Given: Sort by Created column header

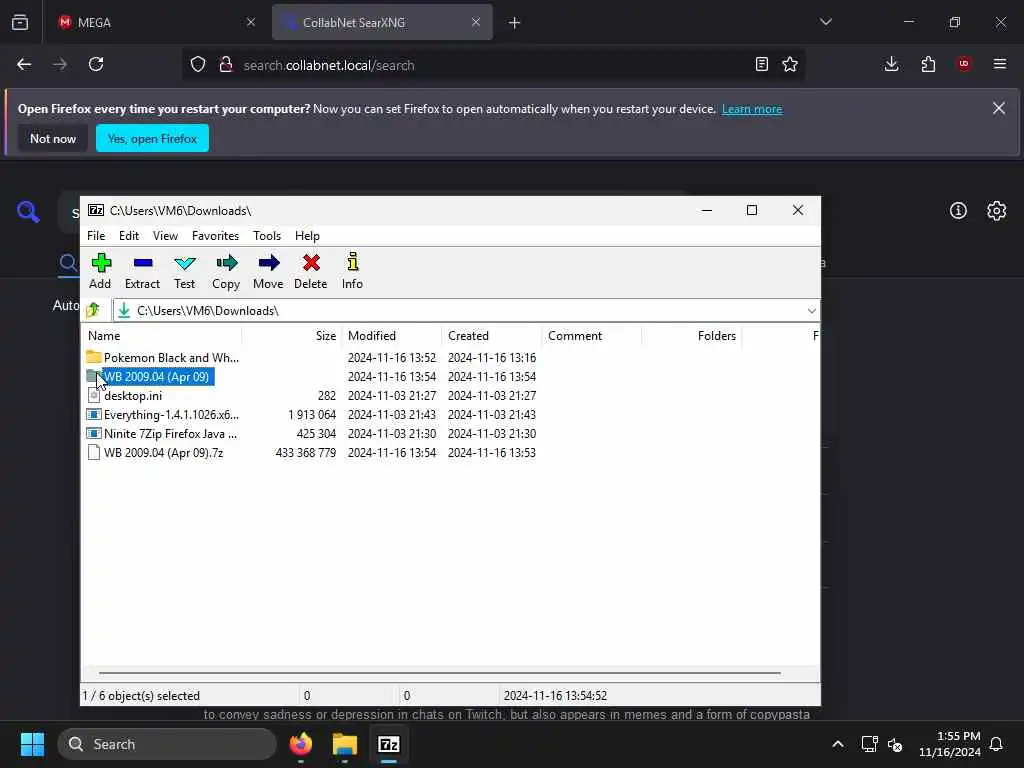Looking at the screenshot, I should pyautogui.click(x=492, y=336).
